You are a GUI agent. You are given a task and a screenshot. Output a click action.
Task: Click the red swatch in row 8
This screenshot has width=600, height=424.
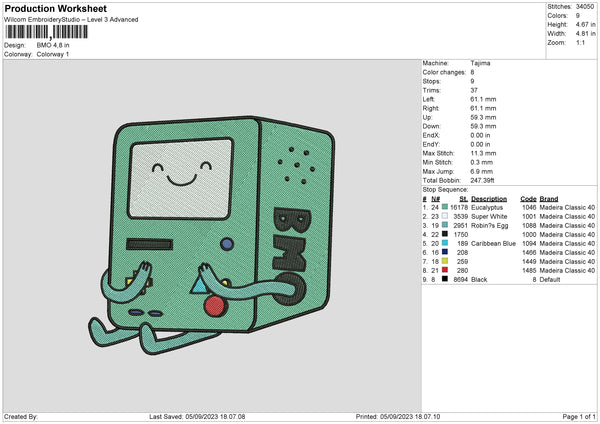[x=445, y=270]
